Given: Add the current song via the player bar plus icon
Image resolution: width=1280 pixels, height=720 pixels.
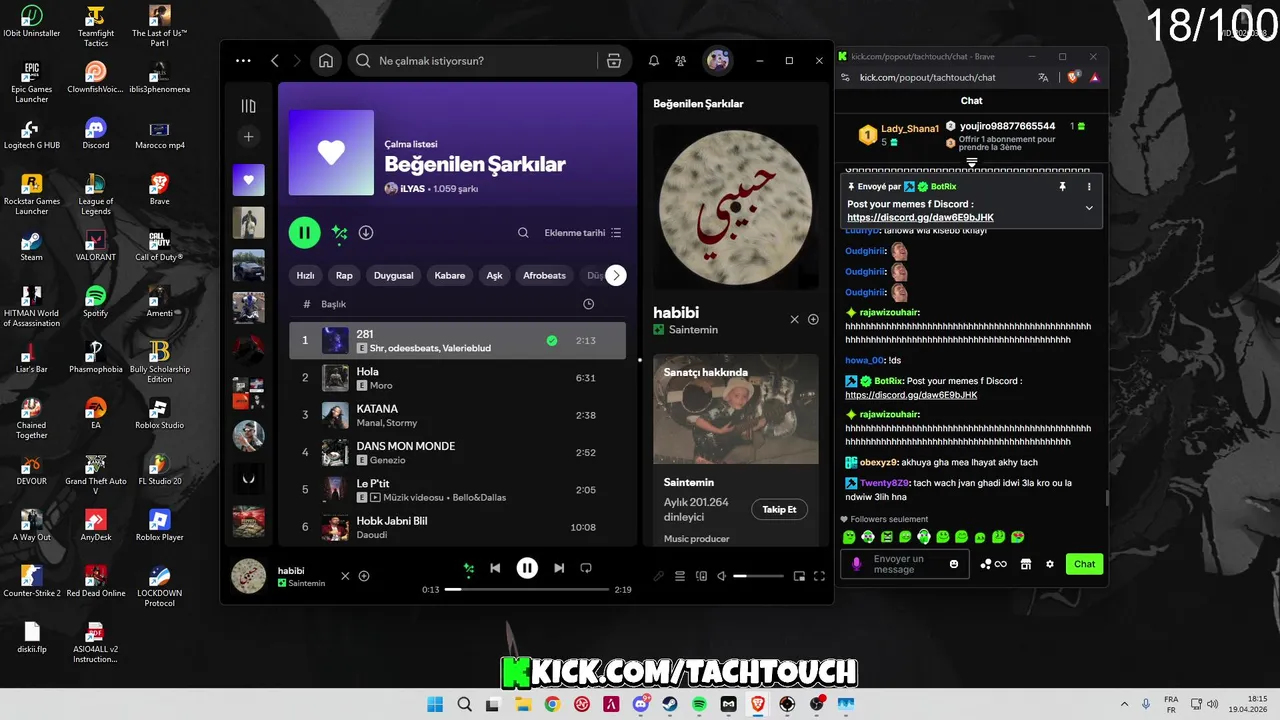Looking at the screenshot, I should (x=364, y=576).
